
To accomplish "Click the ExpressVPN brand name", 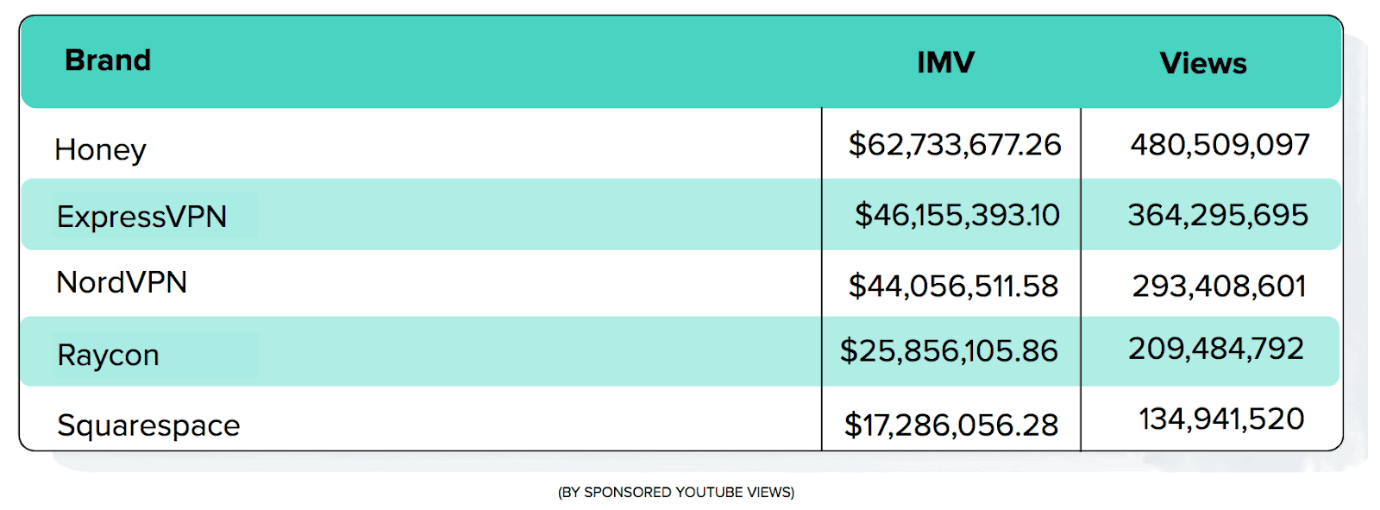I will pyautogui.click(x=142, y=217).
